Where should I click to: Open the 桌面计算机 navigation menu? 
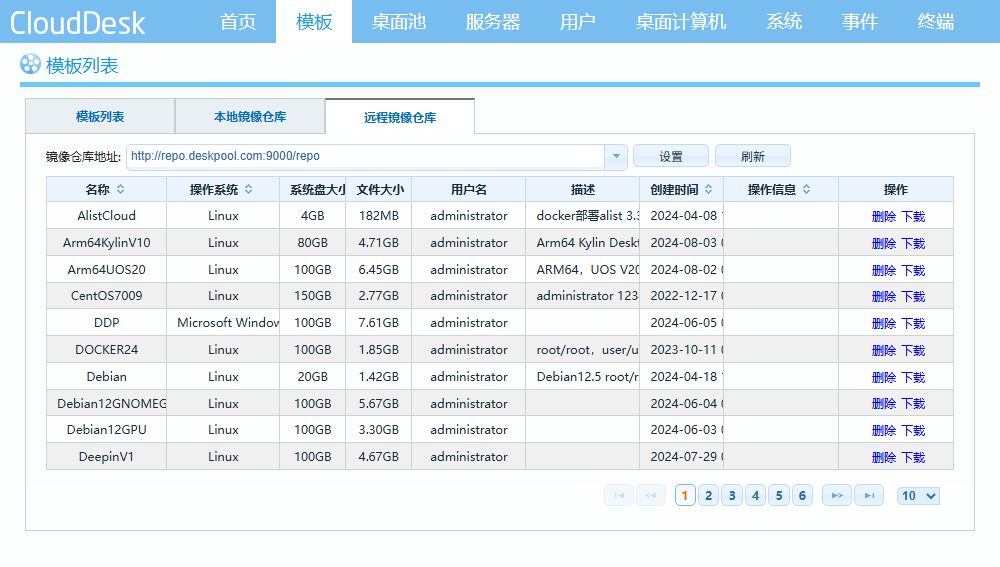click(680, 22)
